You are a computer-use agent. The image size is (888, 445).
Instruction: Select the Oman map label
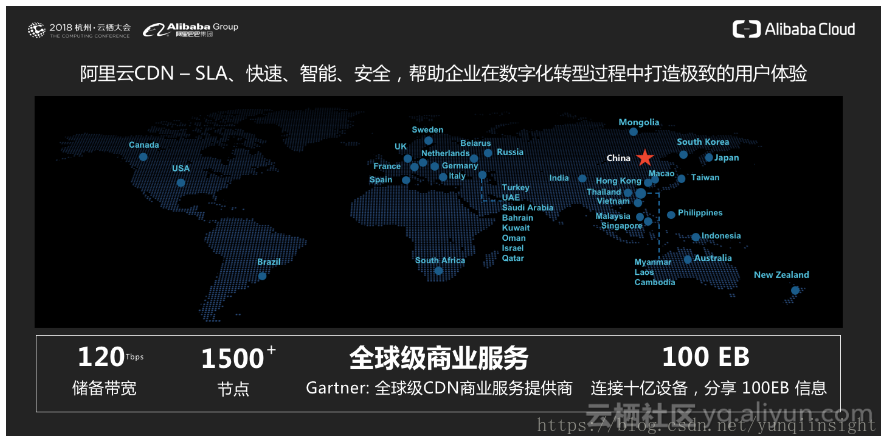click(x=514, y=238)
